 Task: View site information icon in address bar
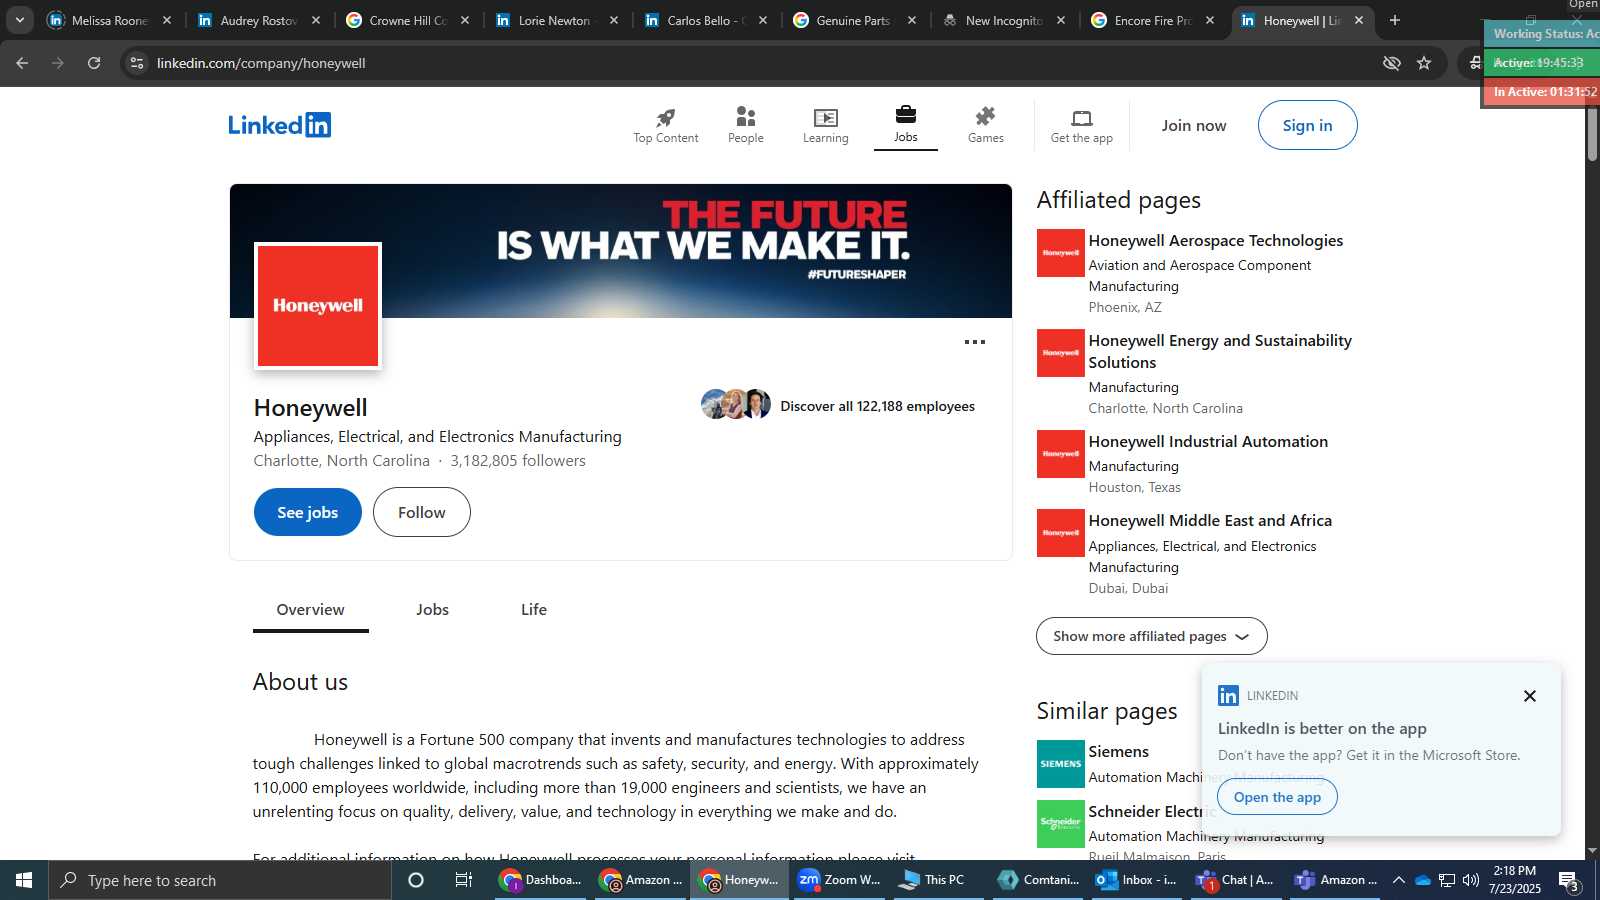pyautogui.click(x=137, y=63)
